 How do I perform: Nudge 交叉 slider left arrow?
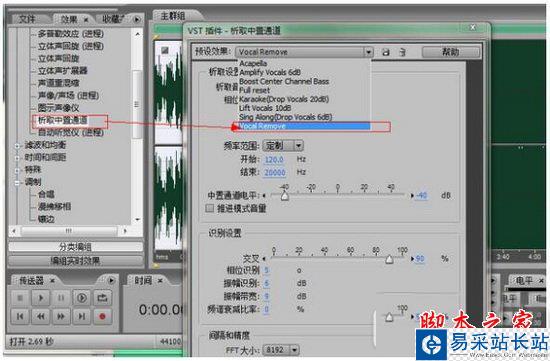coord(264,259)
